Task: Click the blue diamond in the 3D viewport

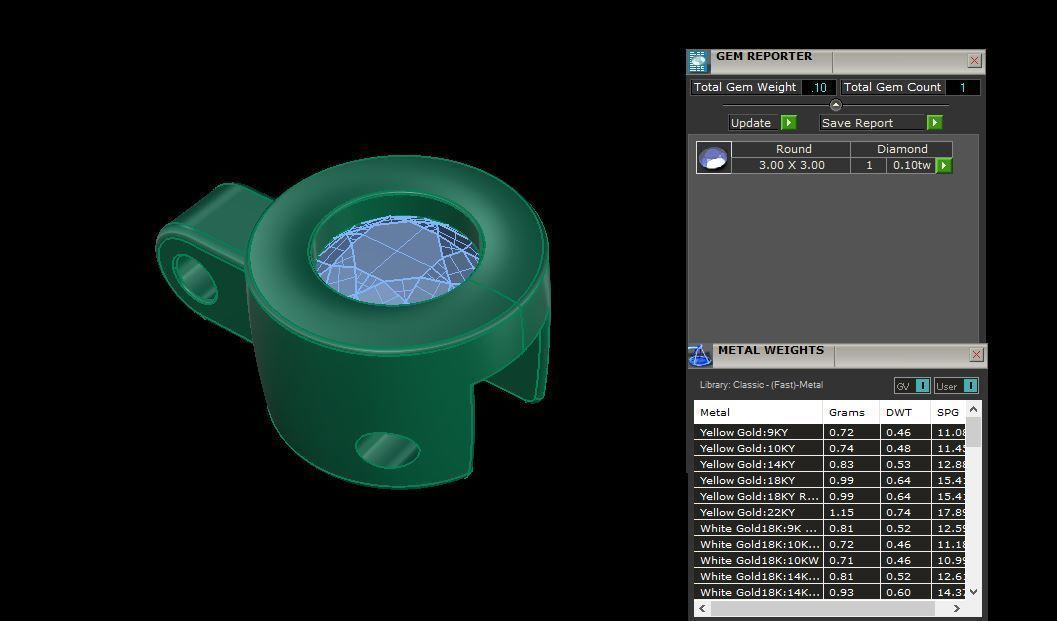Action: (x=398, y=260)
